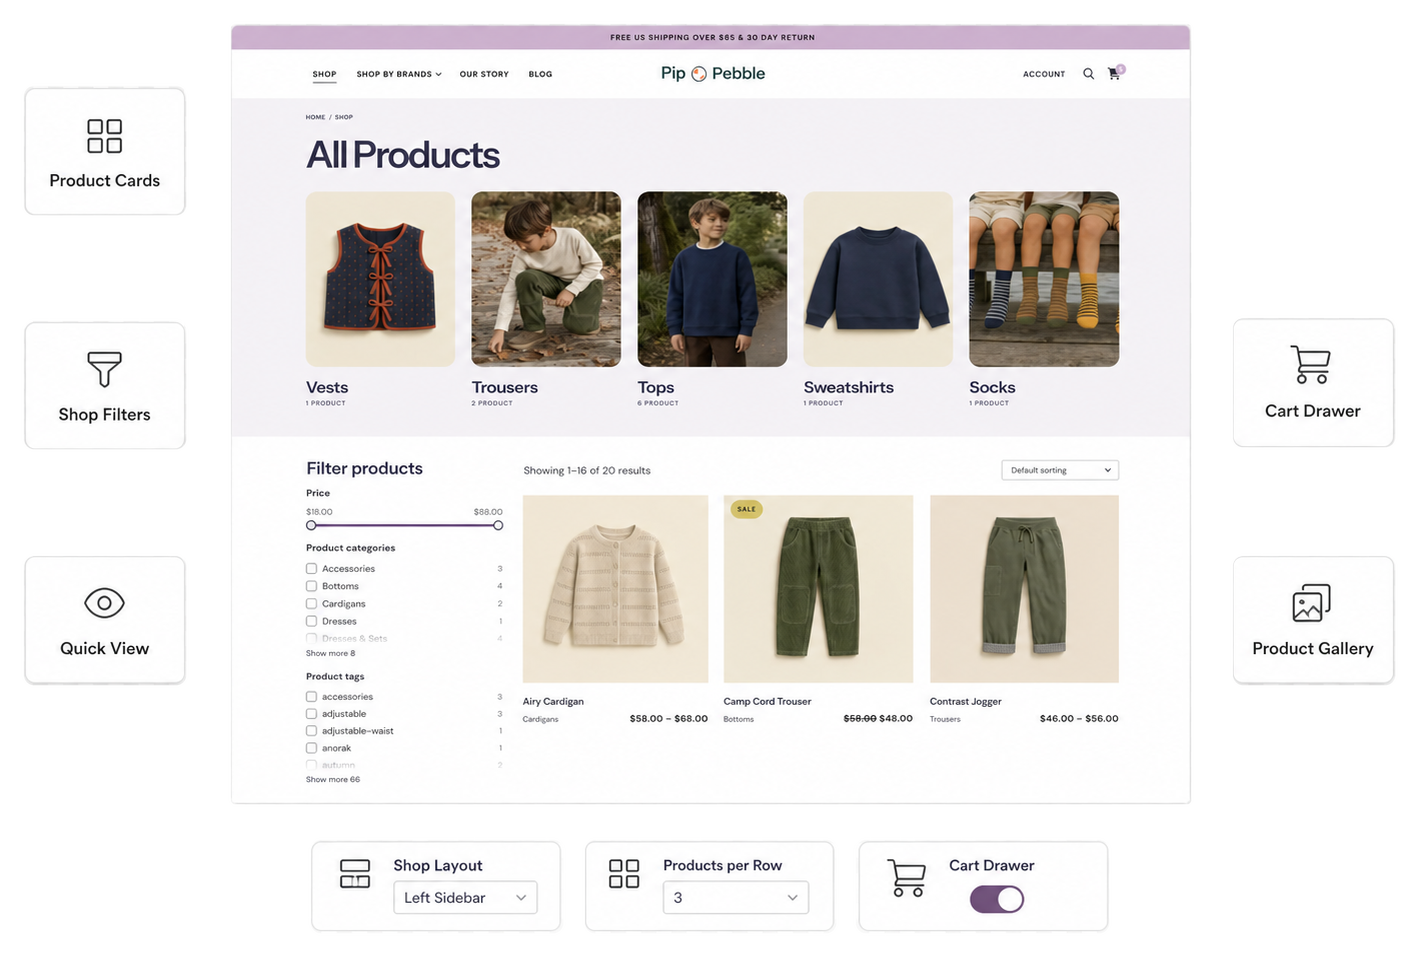Click the Airy Cardigan product title
This screenshot has width=1419, height=955.
click(553, 701)
